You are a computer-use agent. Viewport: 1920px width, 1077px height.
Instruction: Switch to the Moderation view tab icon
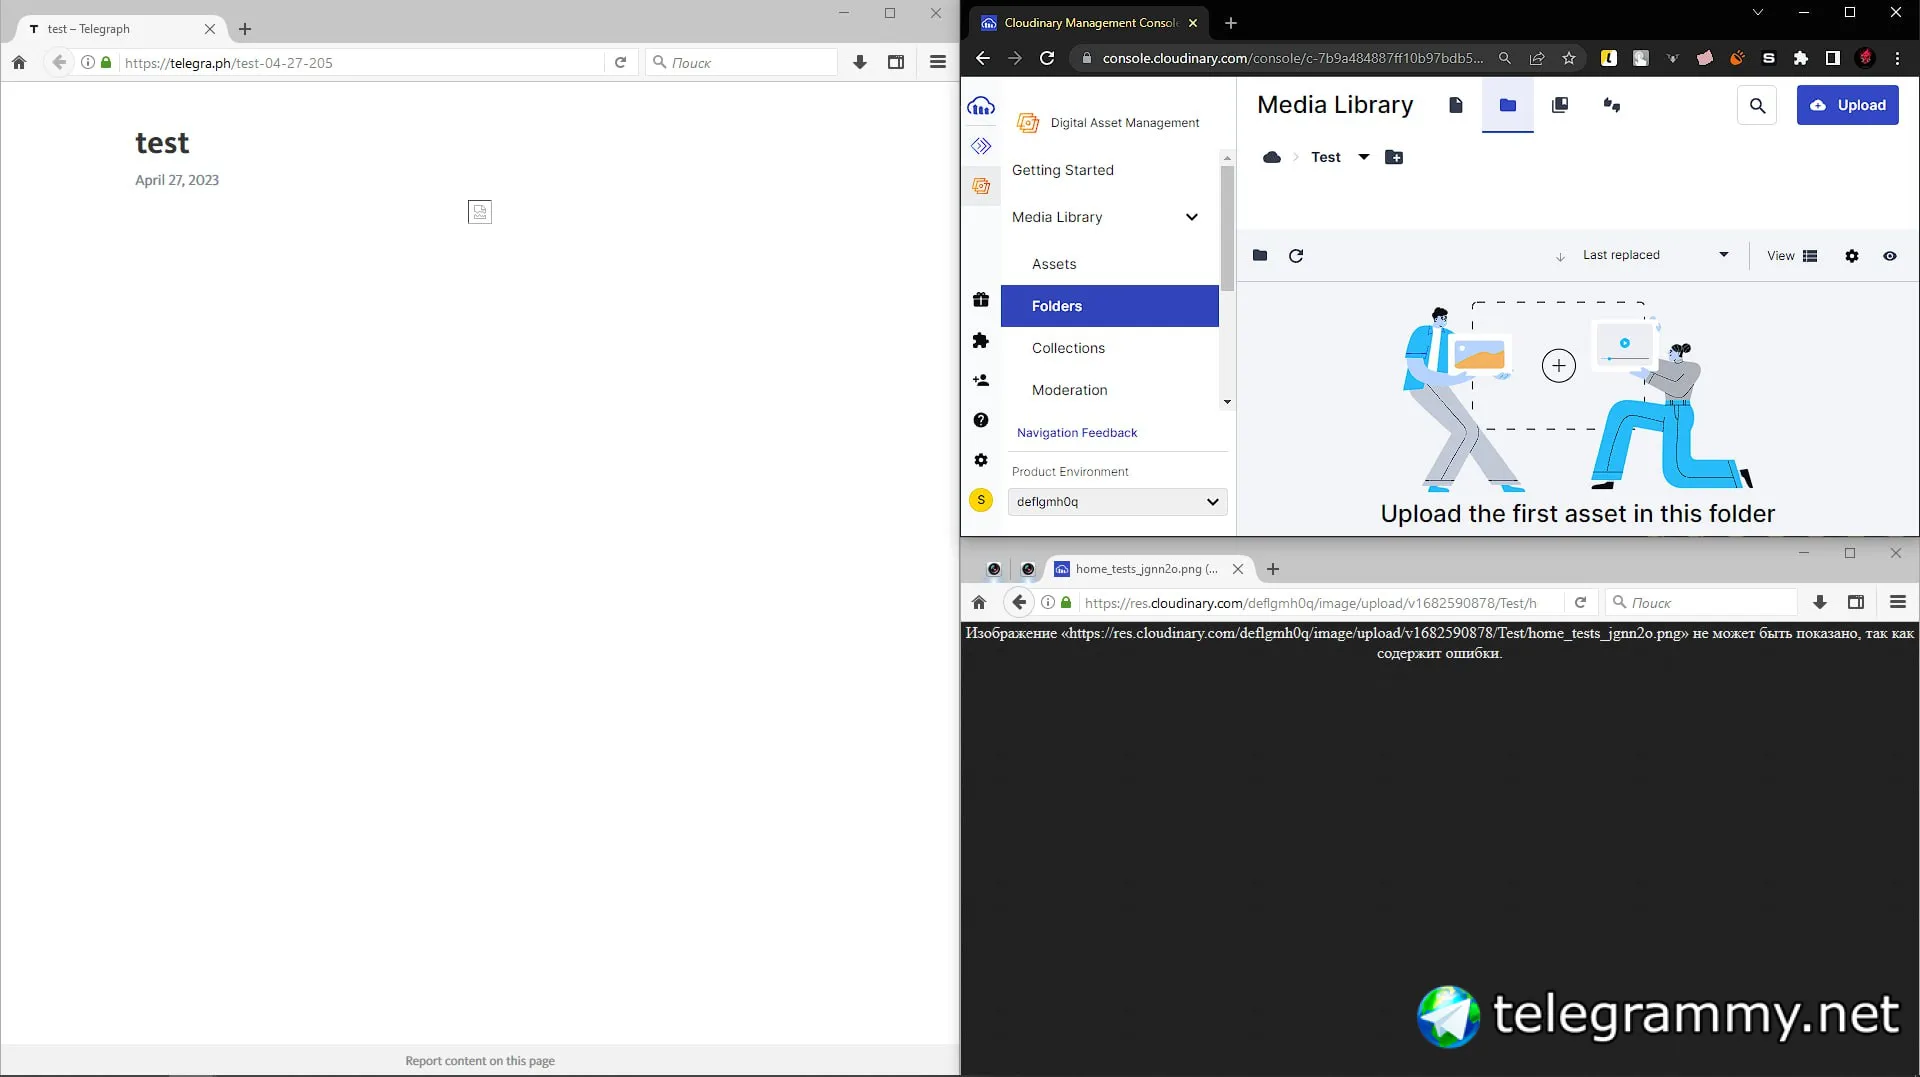(1612, 105)
